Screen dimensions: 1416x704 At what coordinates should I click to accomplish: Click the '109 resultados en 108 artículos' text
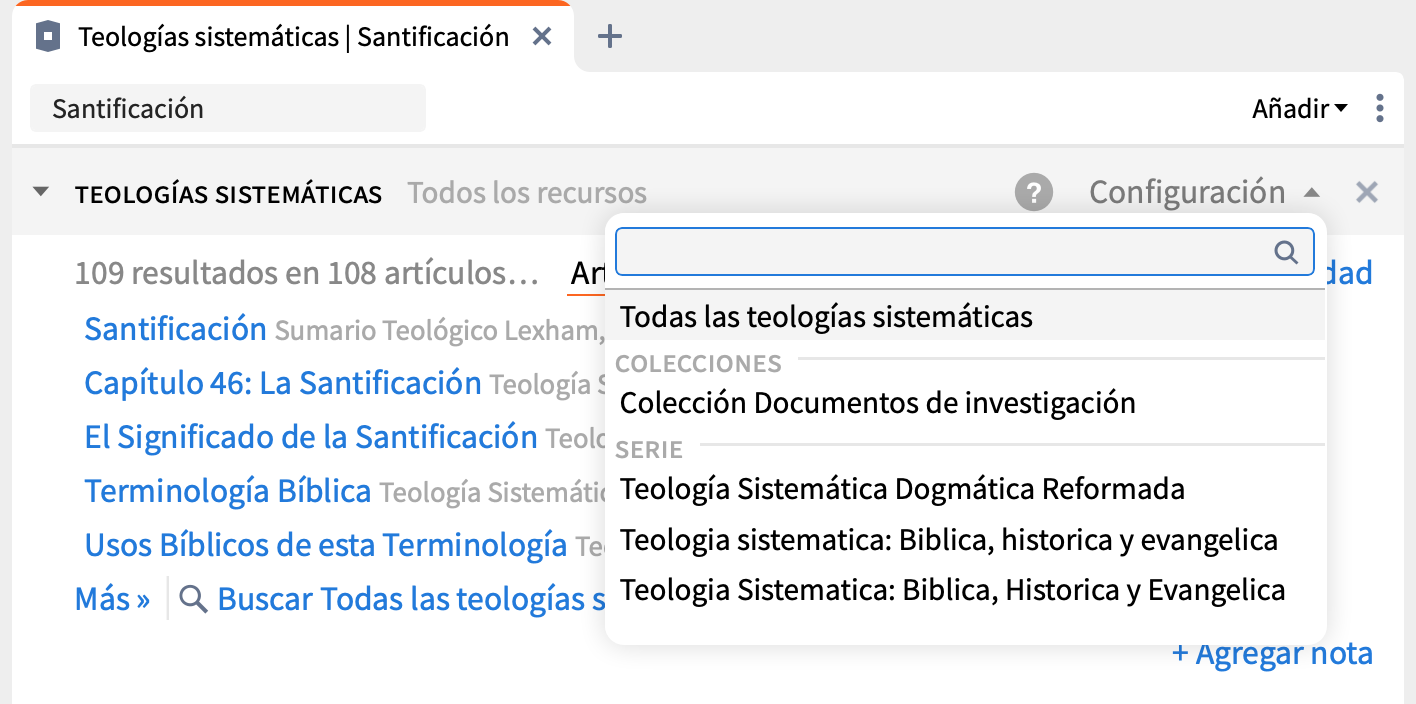click(x=307, y=273)
